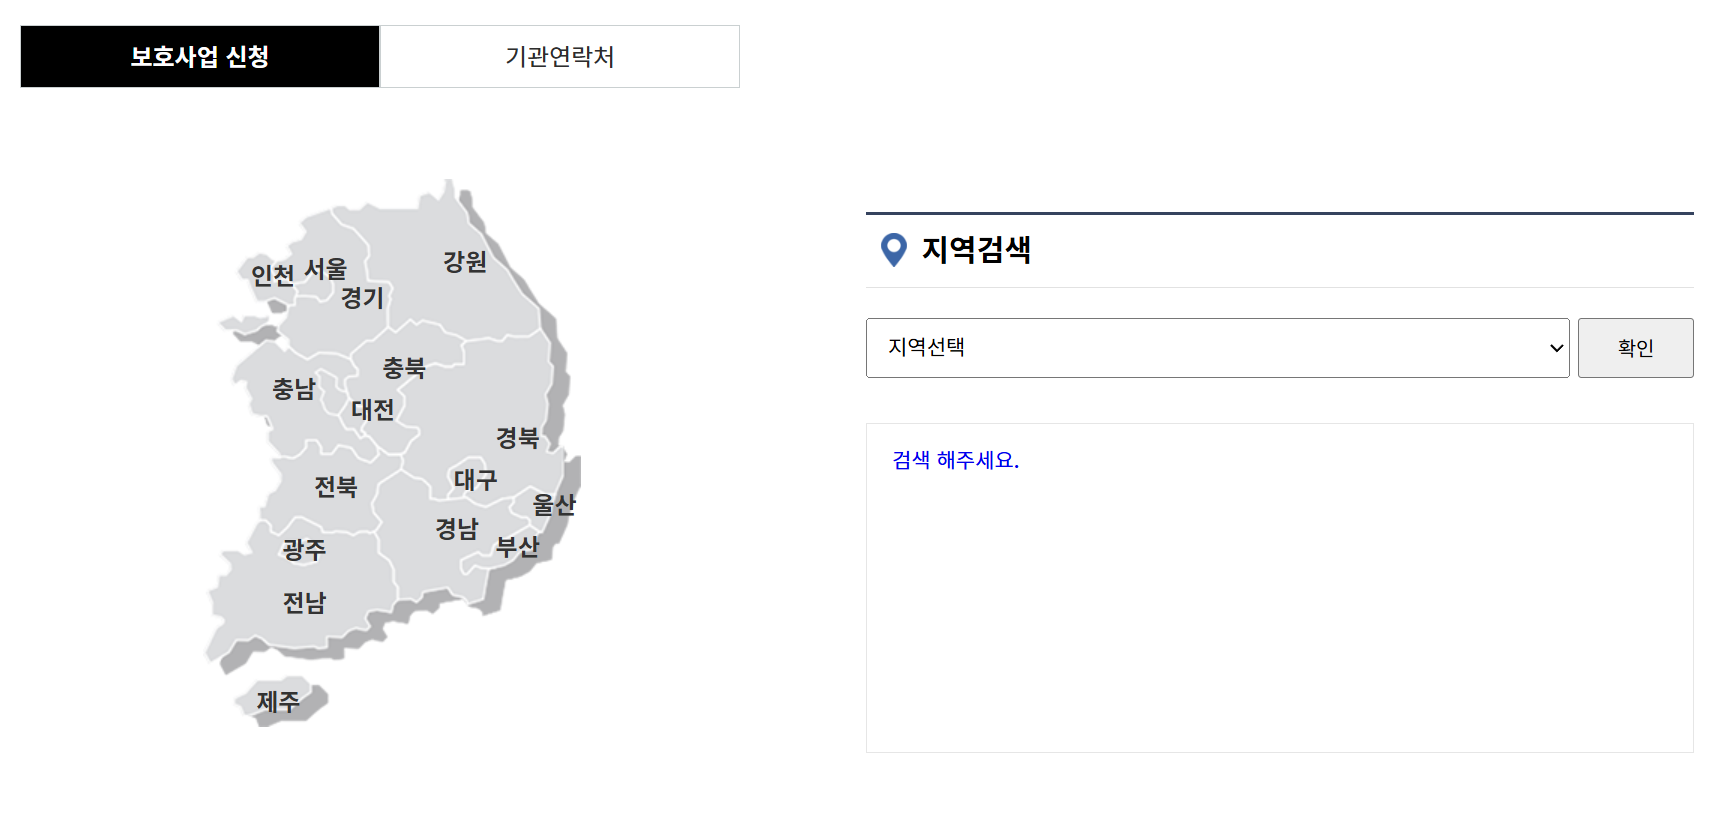Select 제주 island on the map
The height and width of the screenshot is (830, 1723).
(278, 702)
